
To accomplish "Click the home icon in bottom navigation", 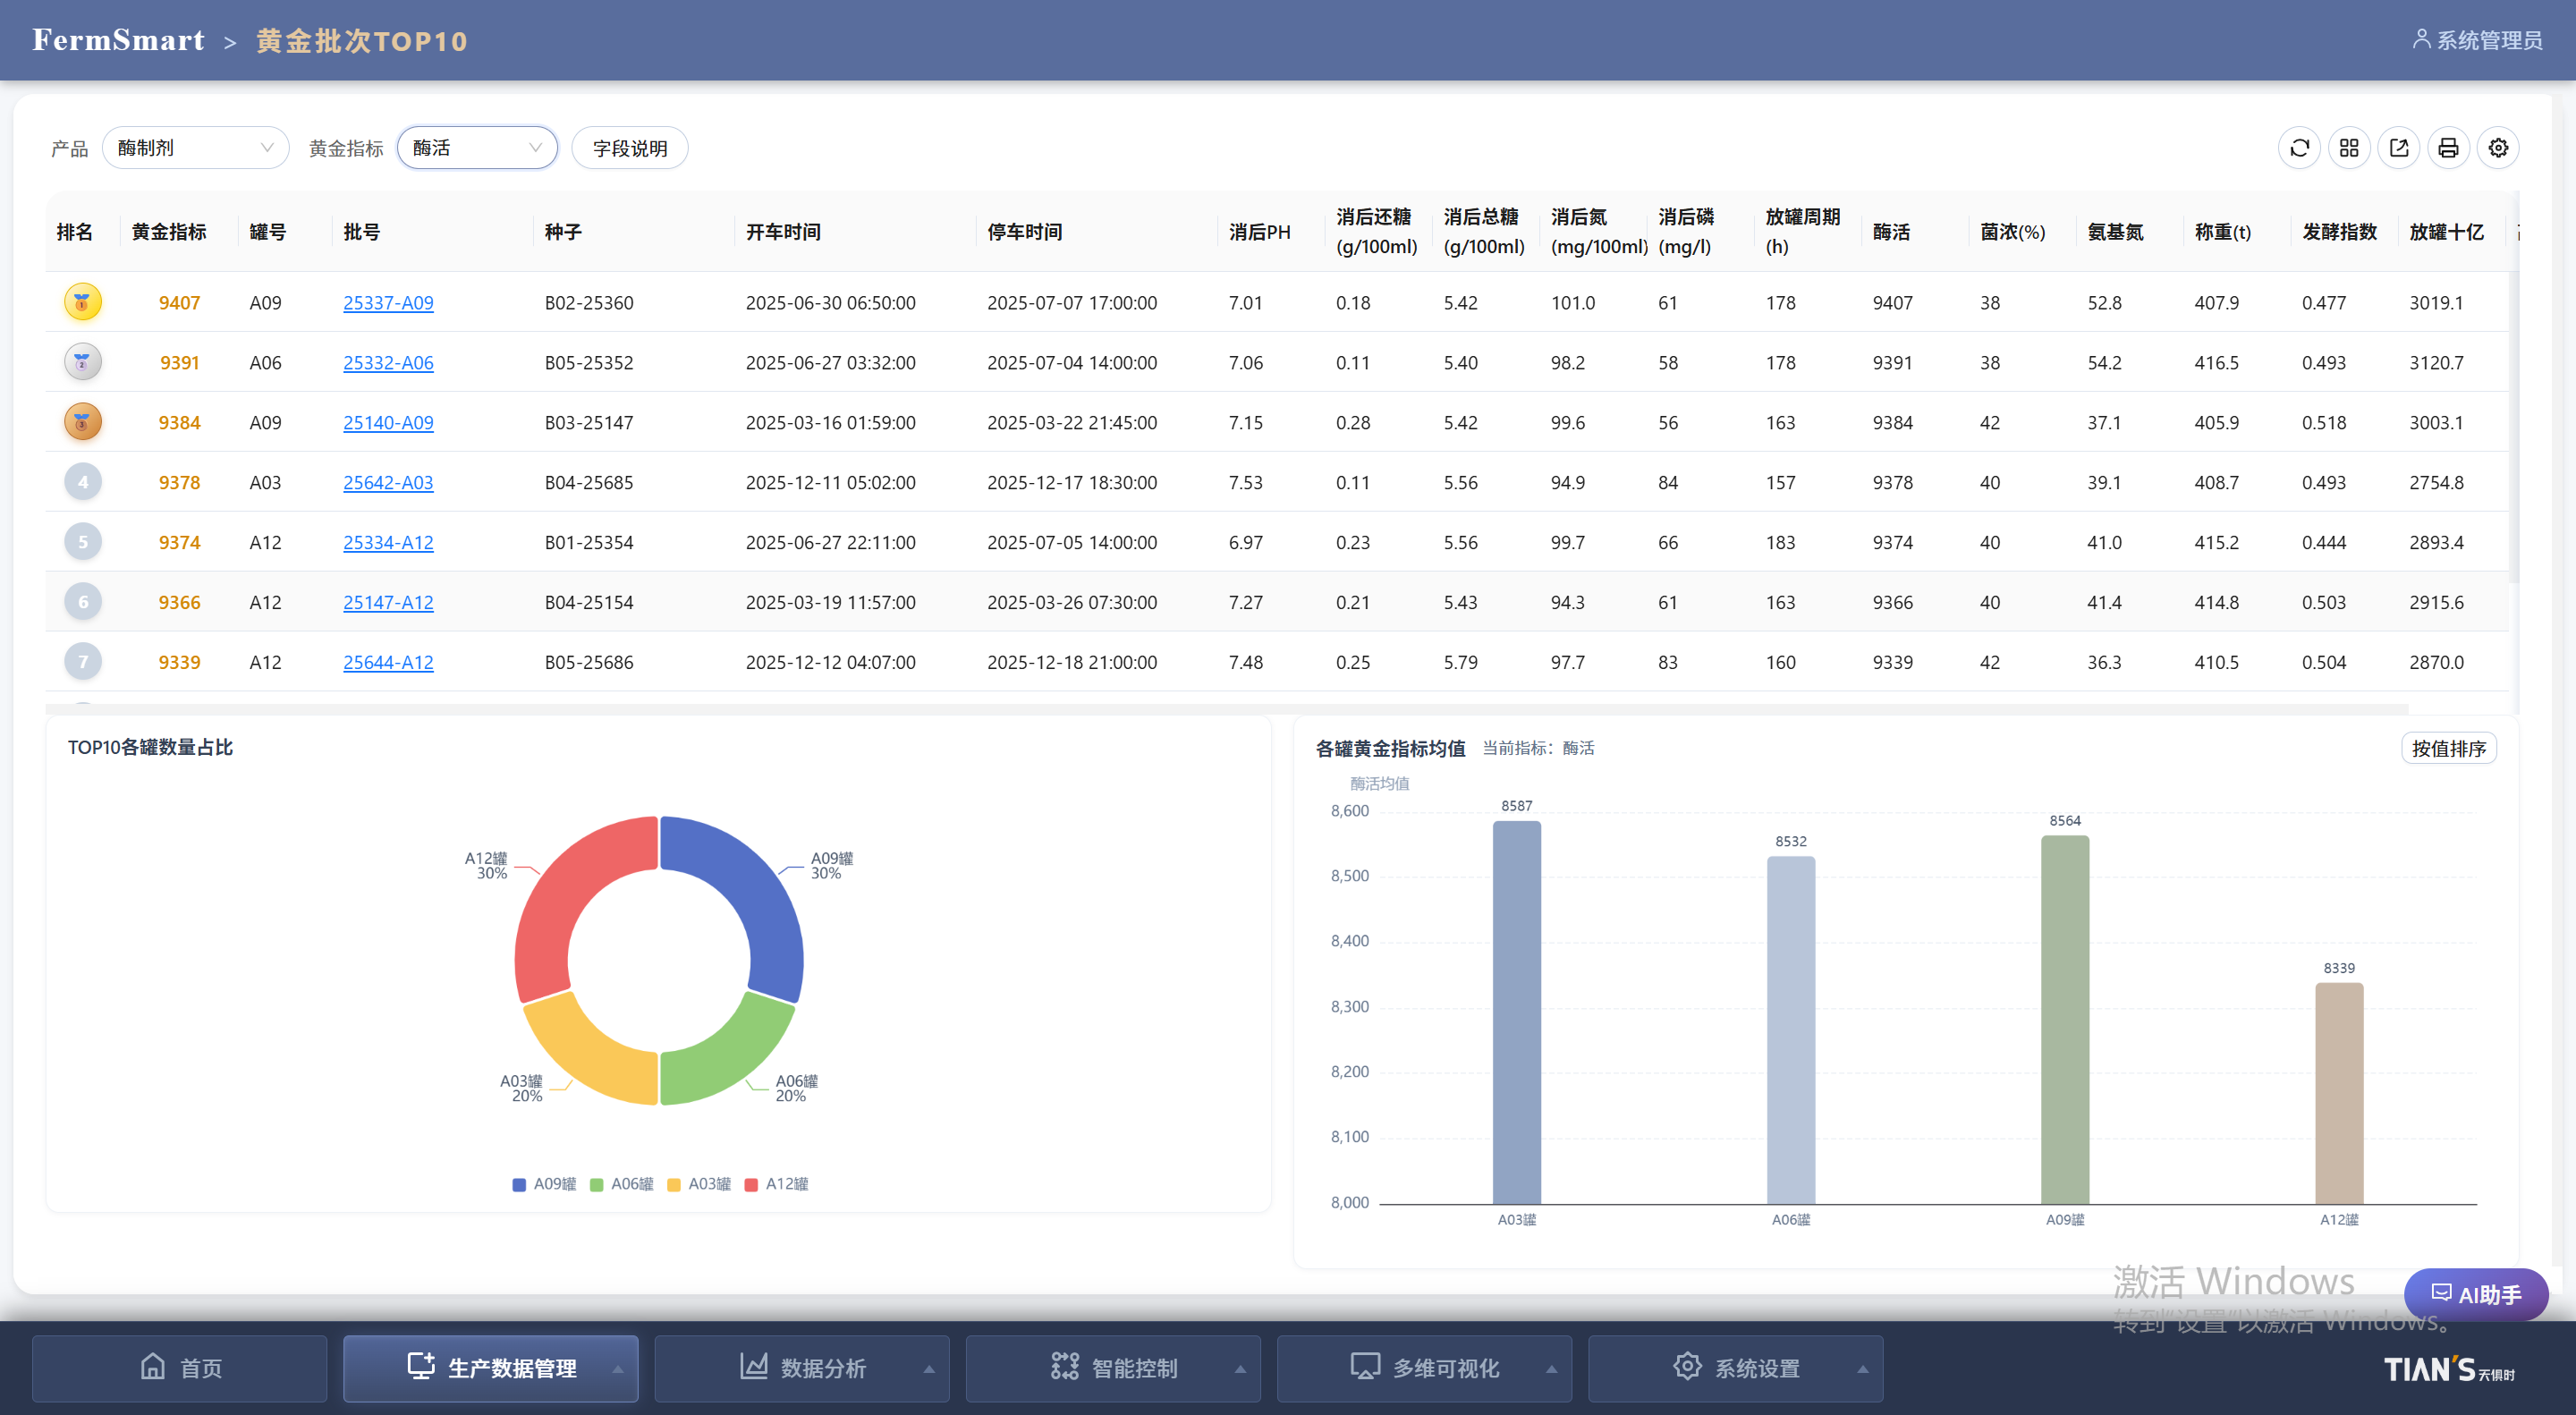I will [153, 1366].
